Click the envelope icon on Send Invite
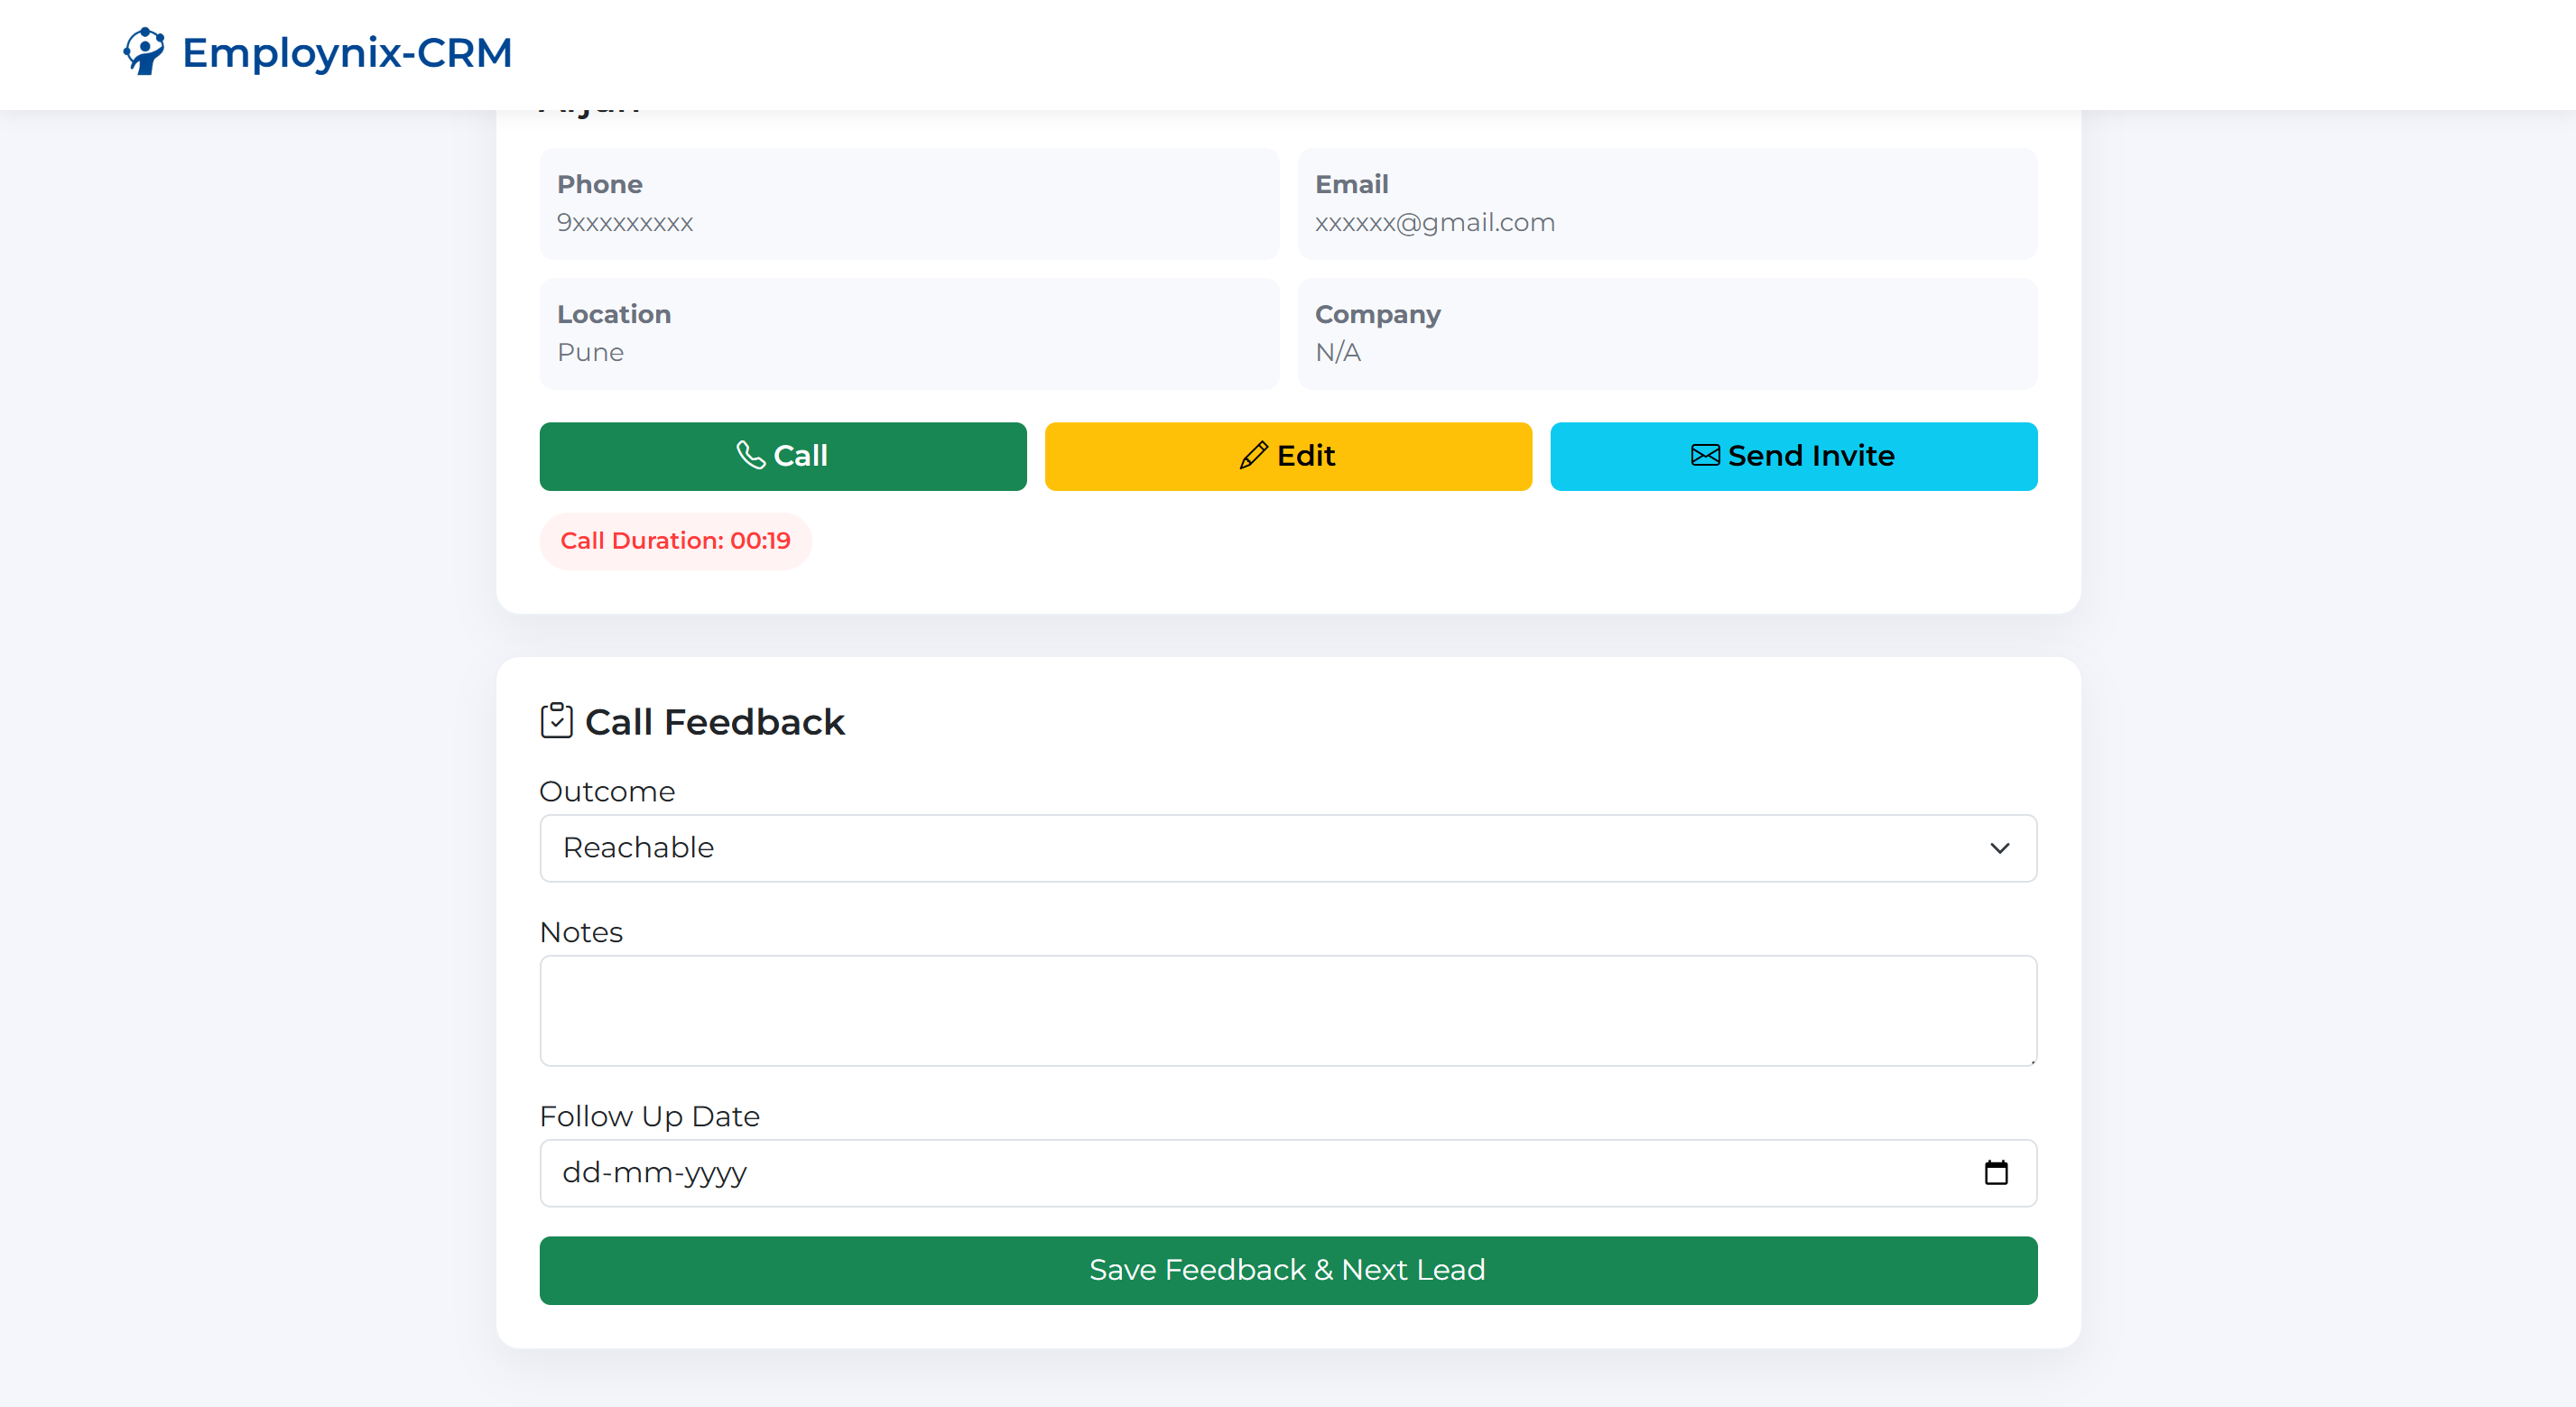2576x1407 pixels. pos(1705,455)
